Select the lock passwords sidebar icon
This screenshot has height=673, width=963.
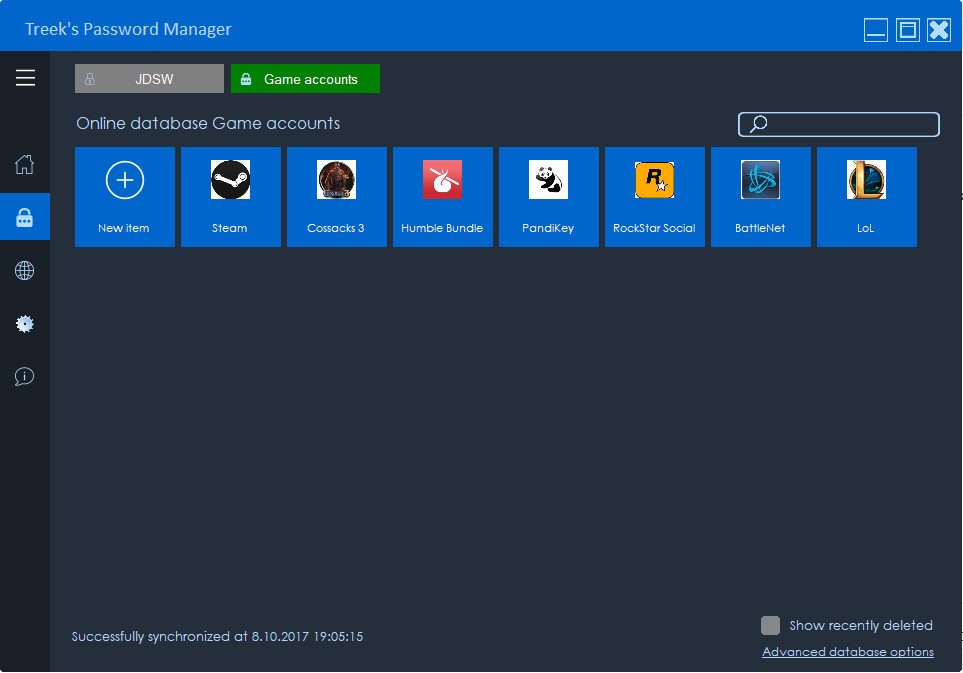coord(25,217)
